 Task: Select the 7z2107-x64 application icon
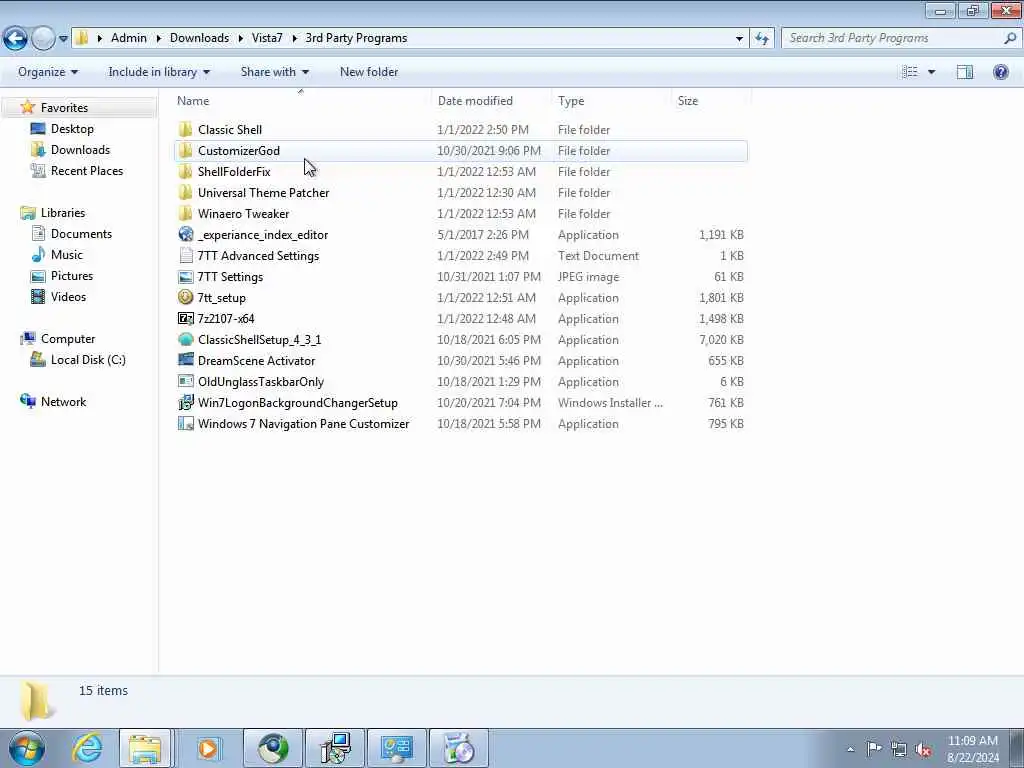(x=185, y=318)
